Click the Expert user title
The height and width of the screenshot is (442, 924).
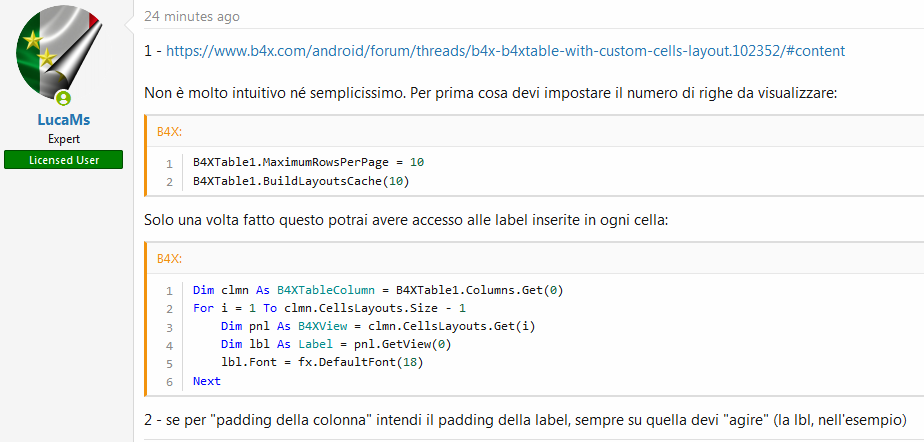pyautogui.click(x=63, y=139)
